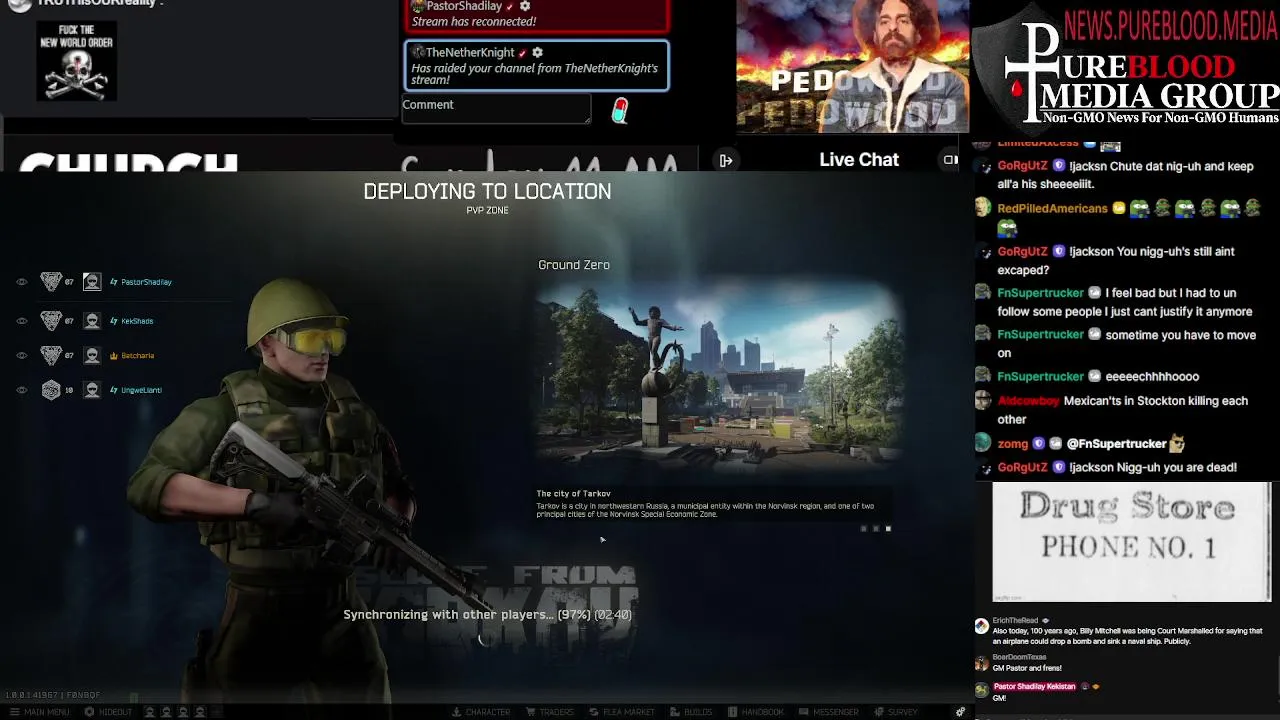
Task: Click ErichTheRead username in lower chat
Action: click(x=1015, y=621)
